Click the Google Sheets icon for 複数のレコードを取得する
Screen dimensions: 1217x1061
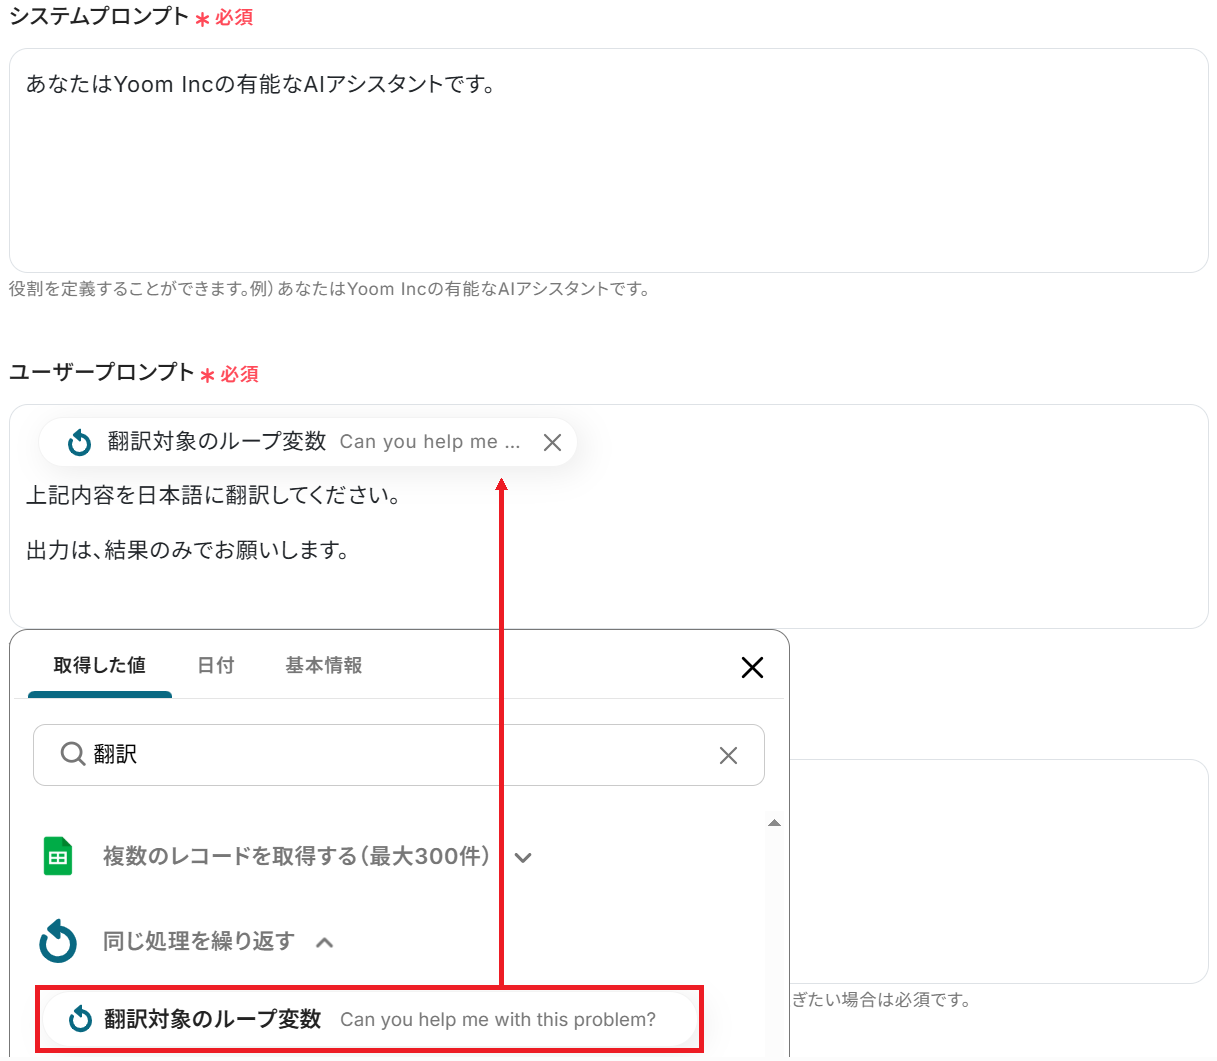point(58,856)
